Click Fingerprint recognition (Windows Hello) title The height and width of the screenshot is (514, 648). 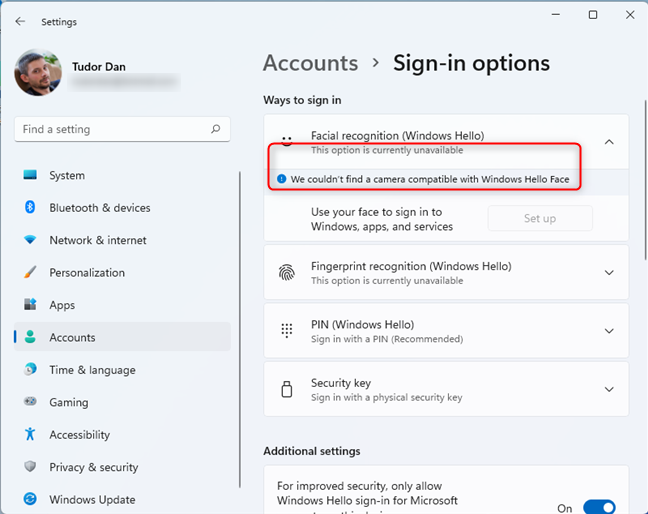pos(411,266)
